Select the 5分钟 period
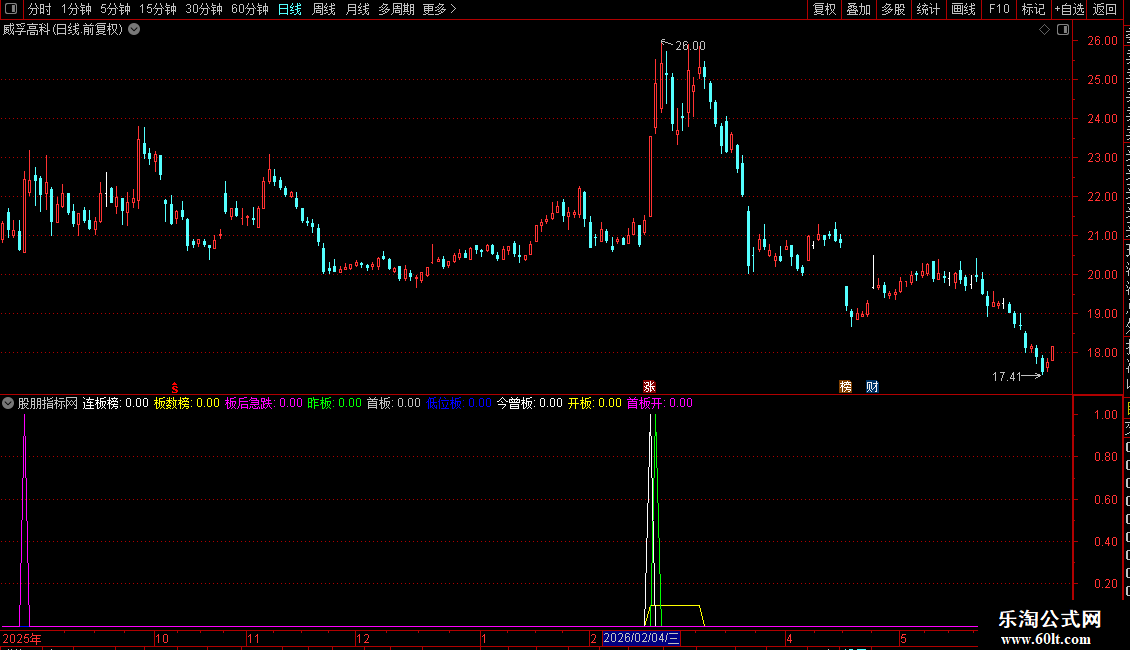This screenshot has height=650, width=1130. tap(115, 9)
